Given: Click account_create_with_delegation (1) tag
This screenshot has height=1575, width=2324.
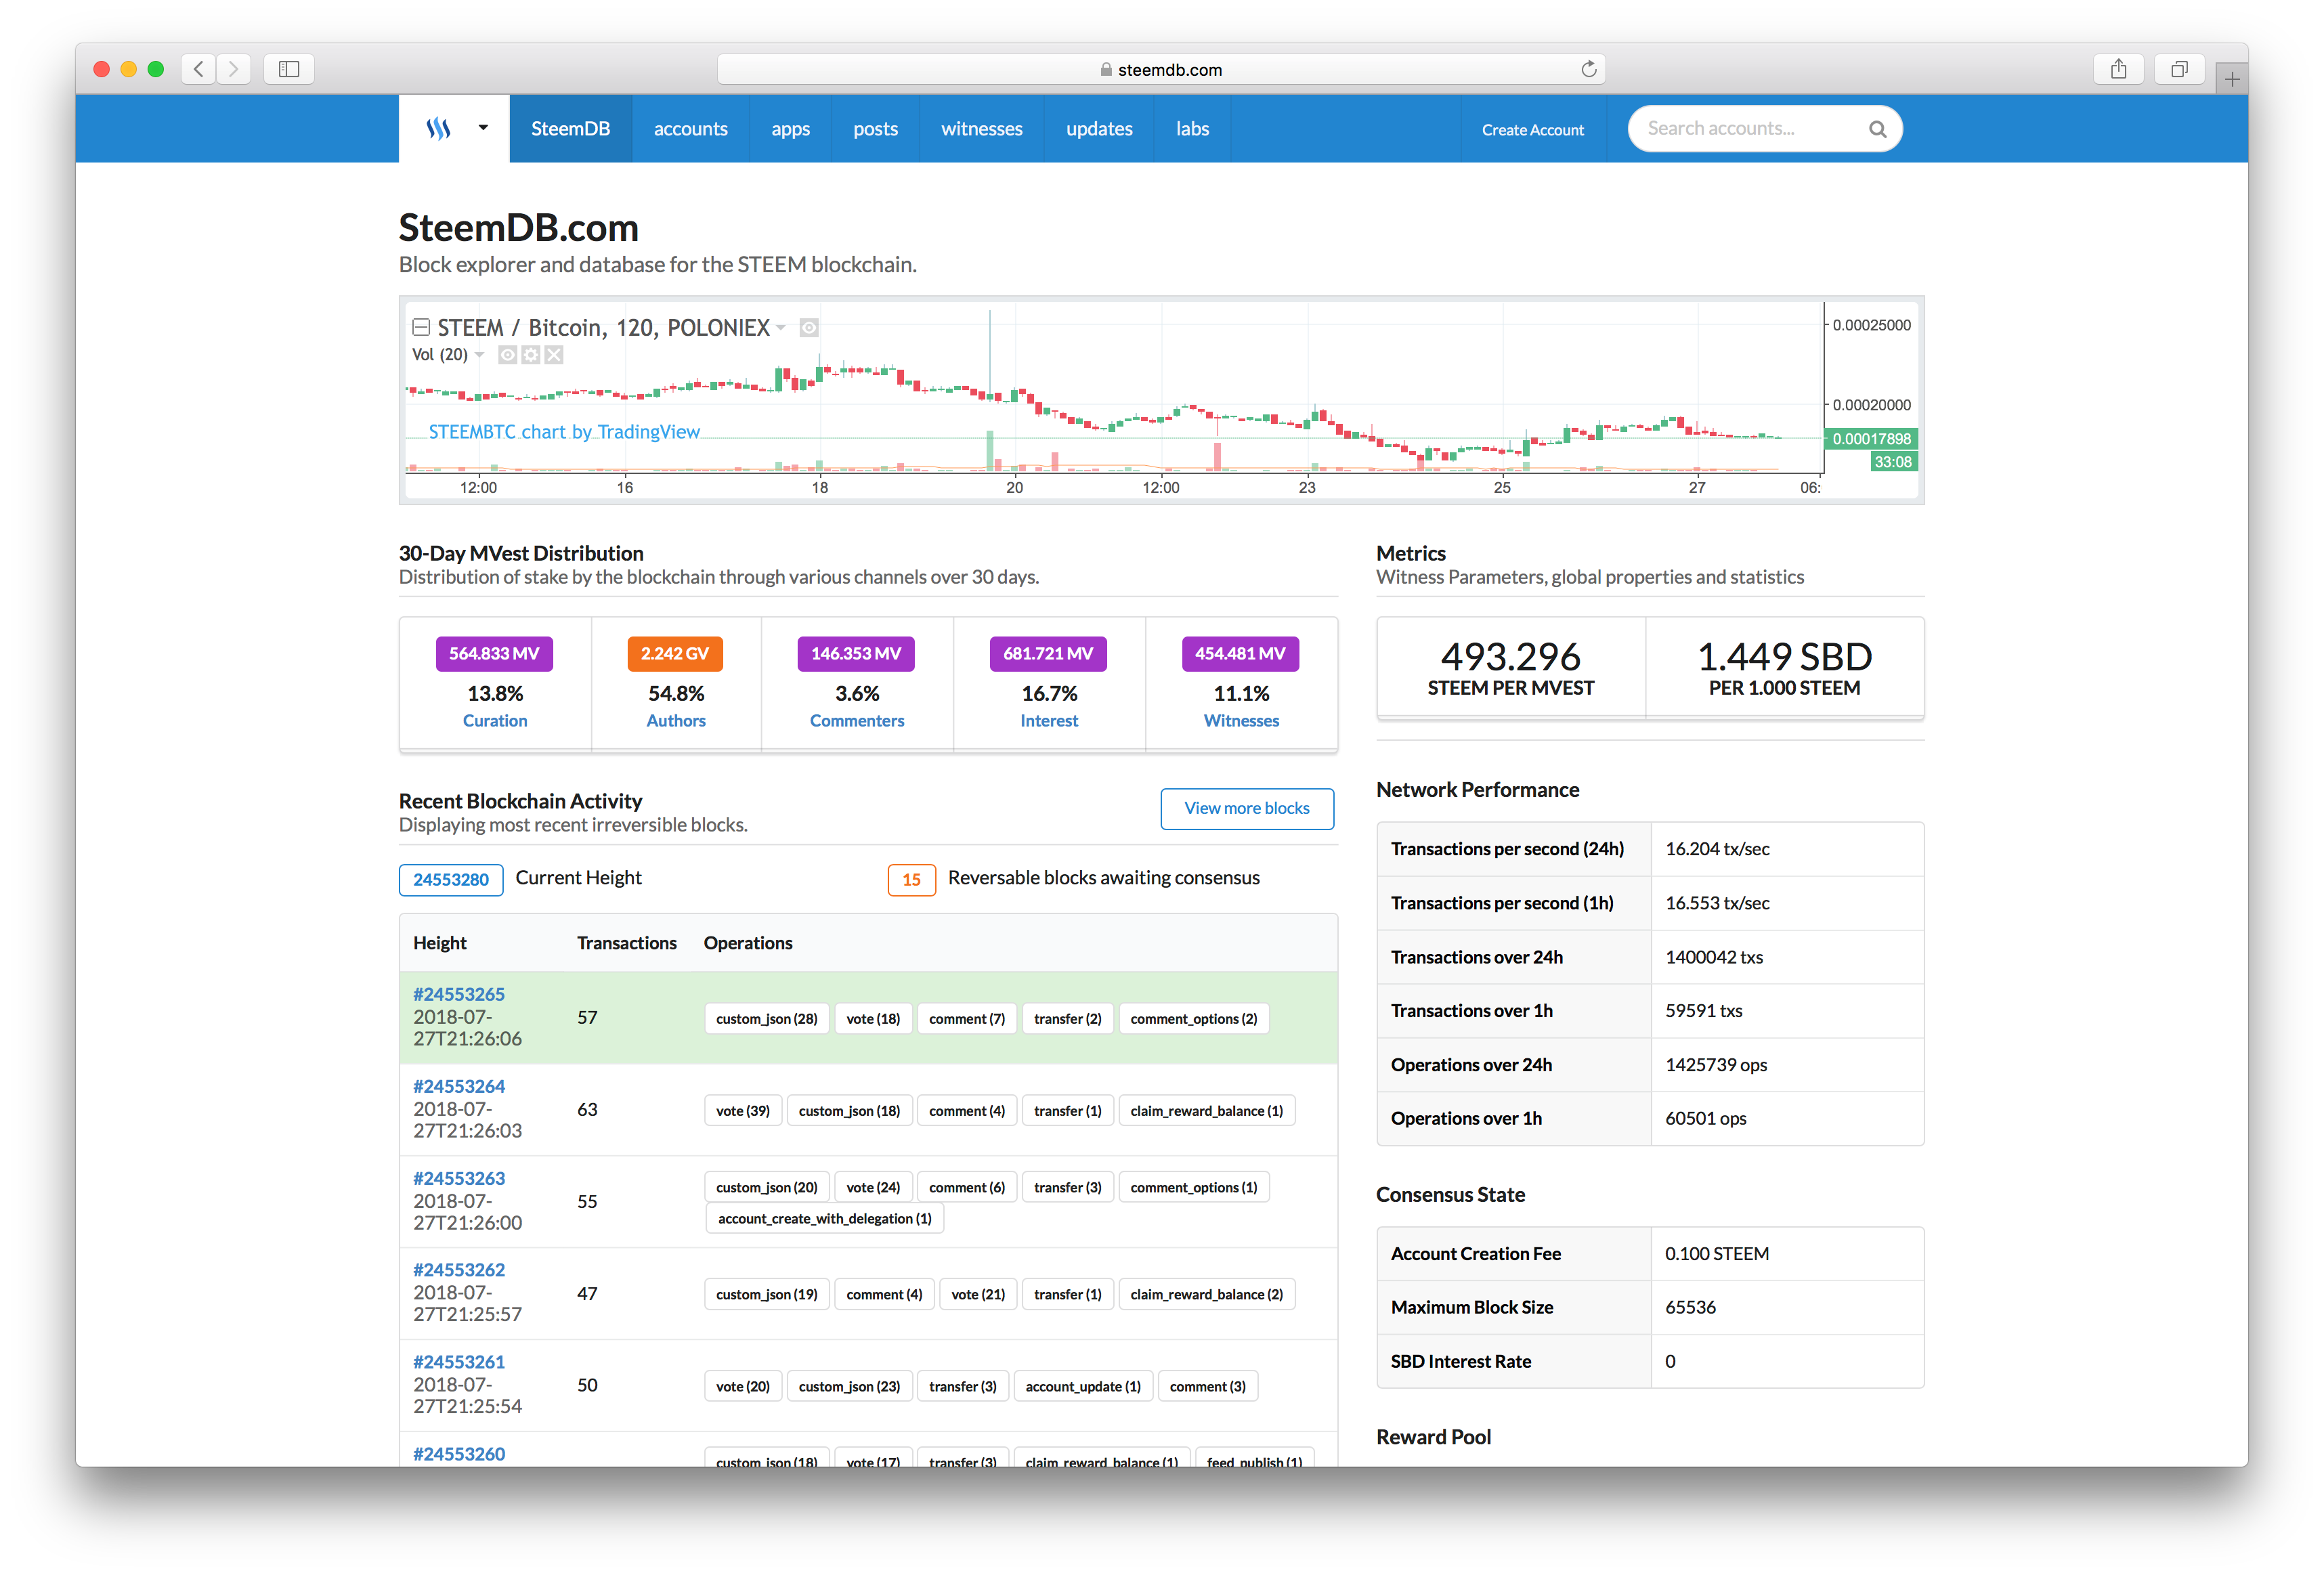Looking at the screenshot, I should coord(824,1218).
